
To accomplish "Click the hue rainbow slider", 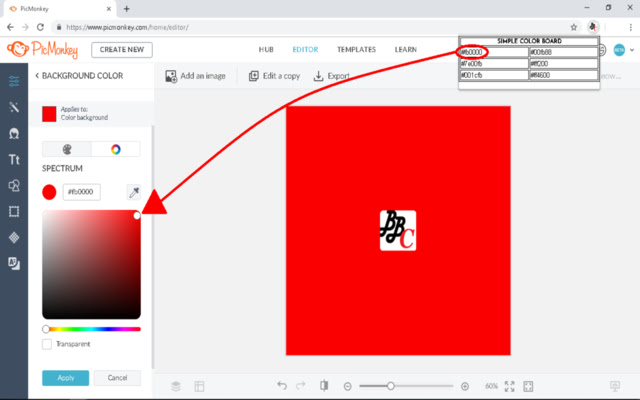I will pos(92,329).
